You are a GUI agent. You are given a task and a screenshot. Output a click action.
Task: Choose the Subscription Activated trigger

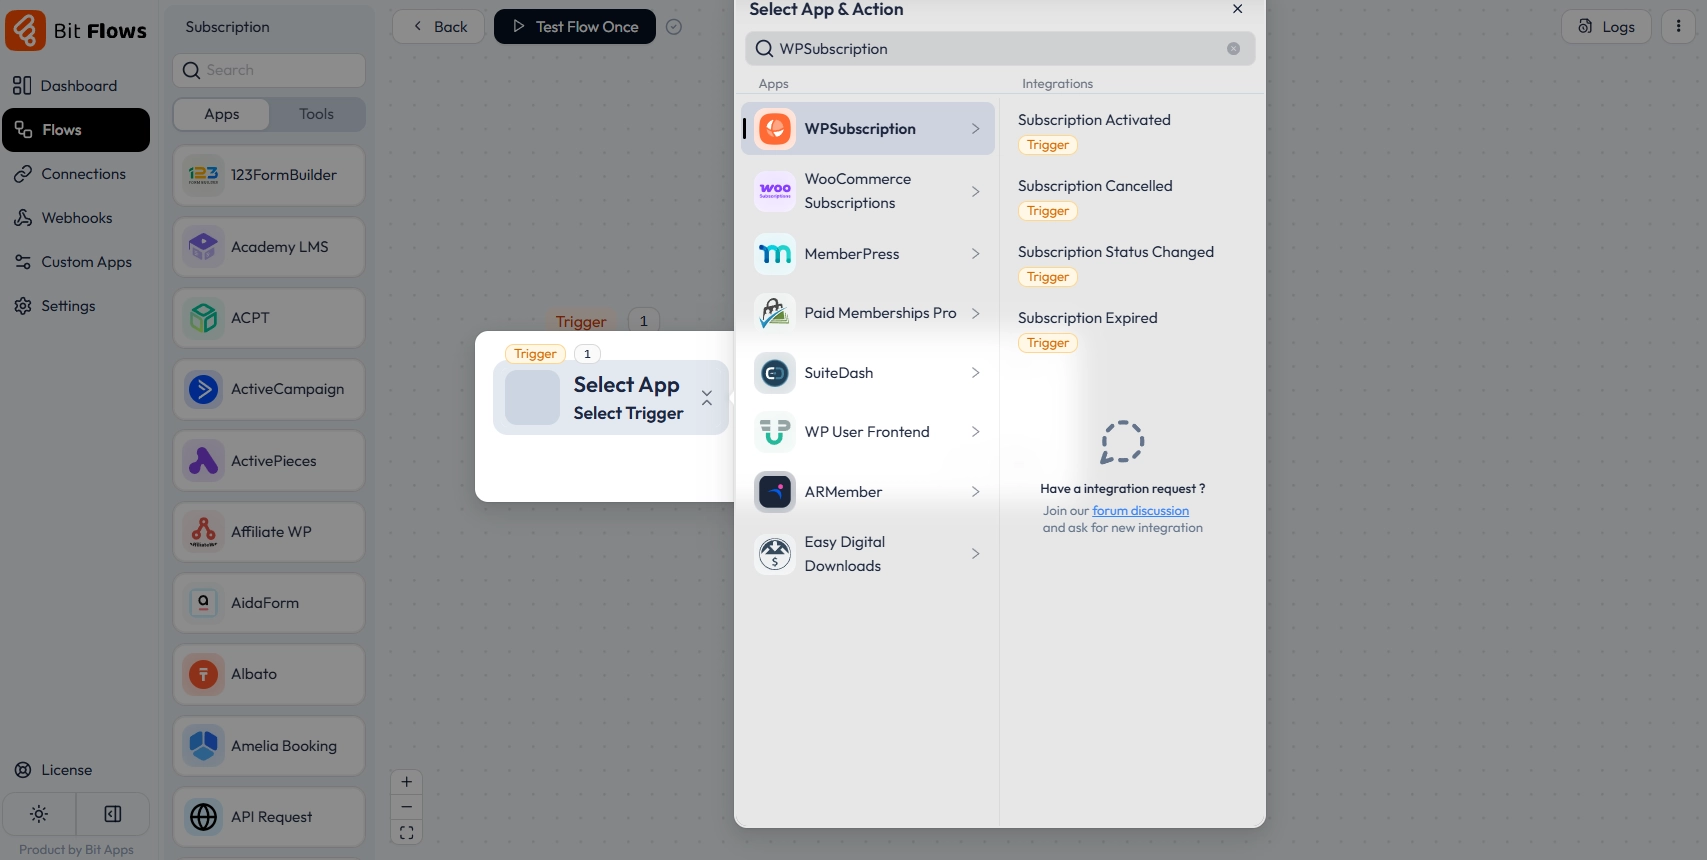pyautogui.click(x=1094, y=120)
